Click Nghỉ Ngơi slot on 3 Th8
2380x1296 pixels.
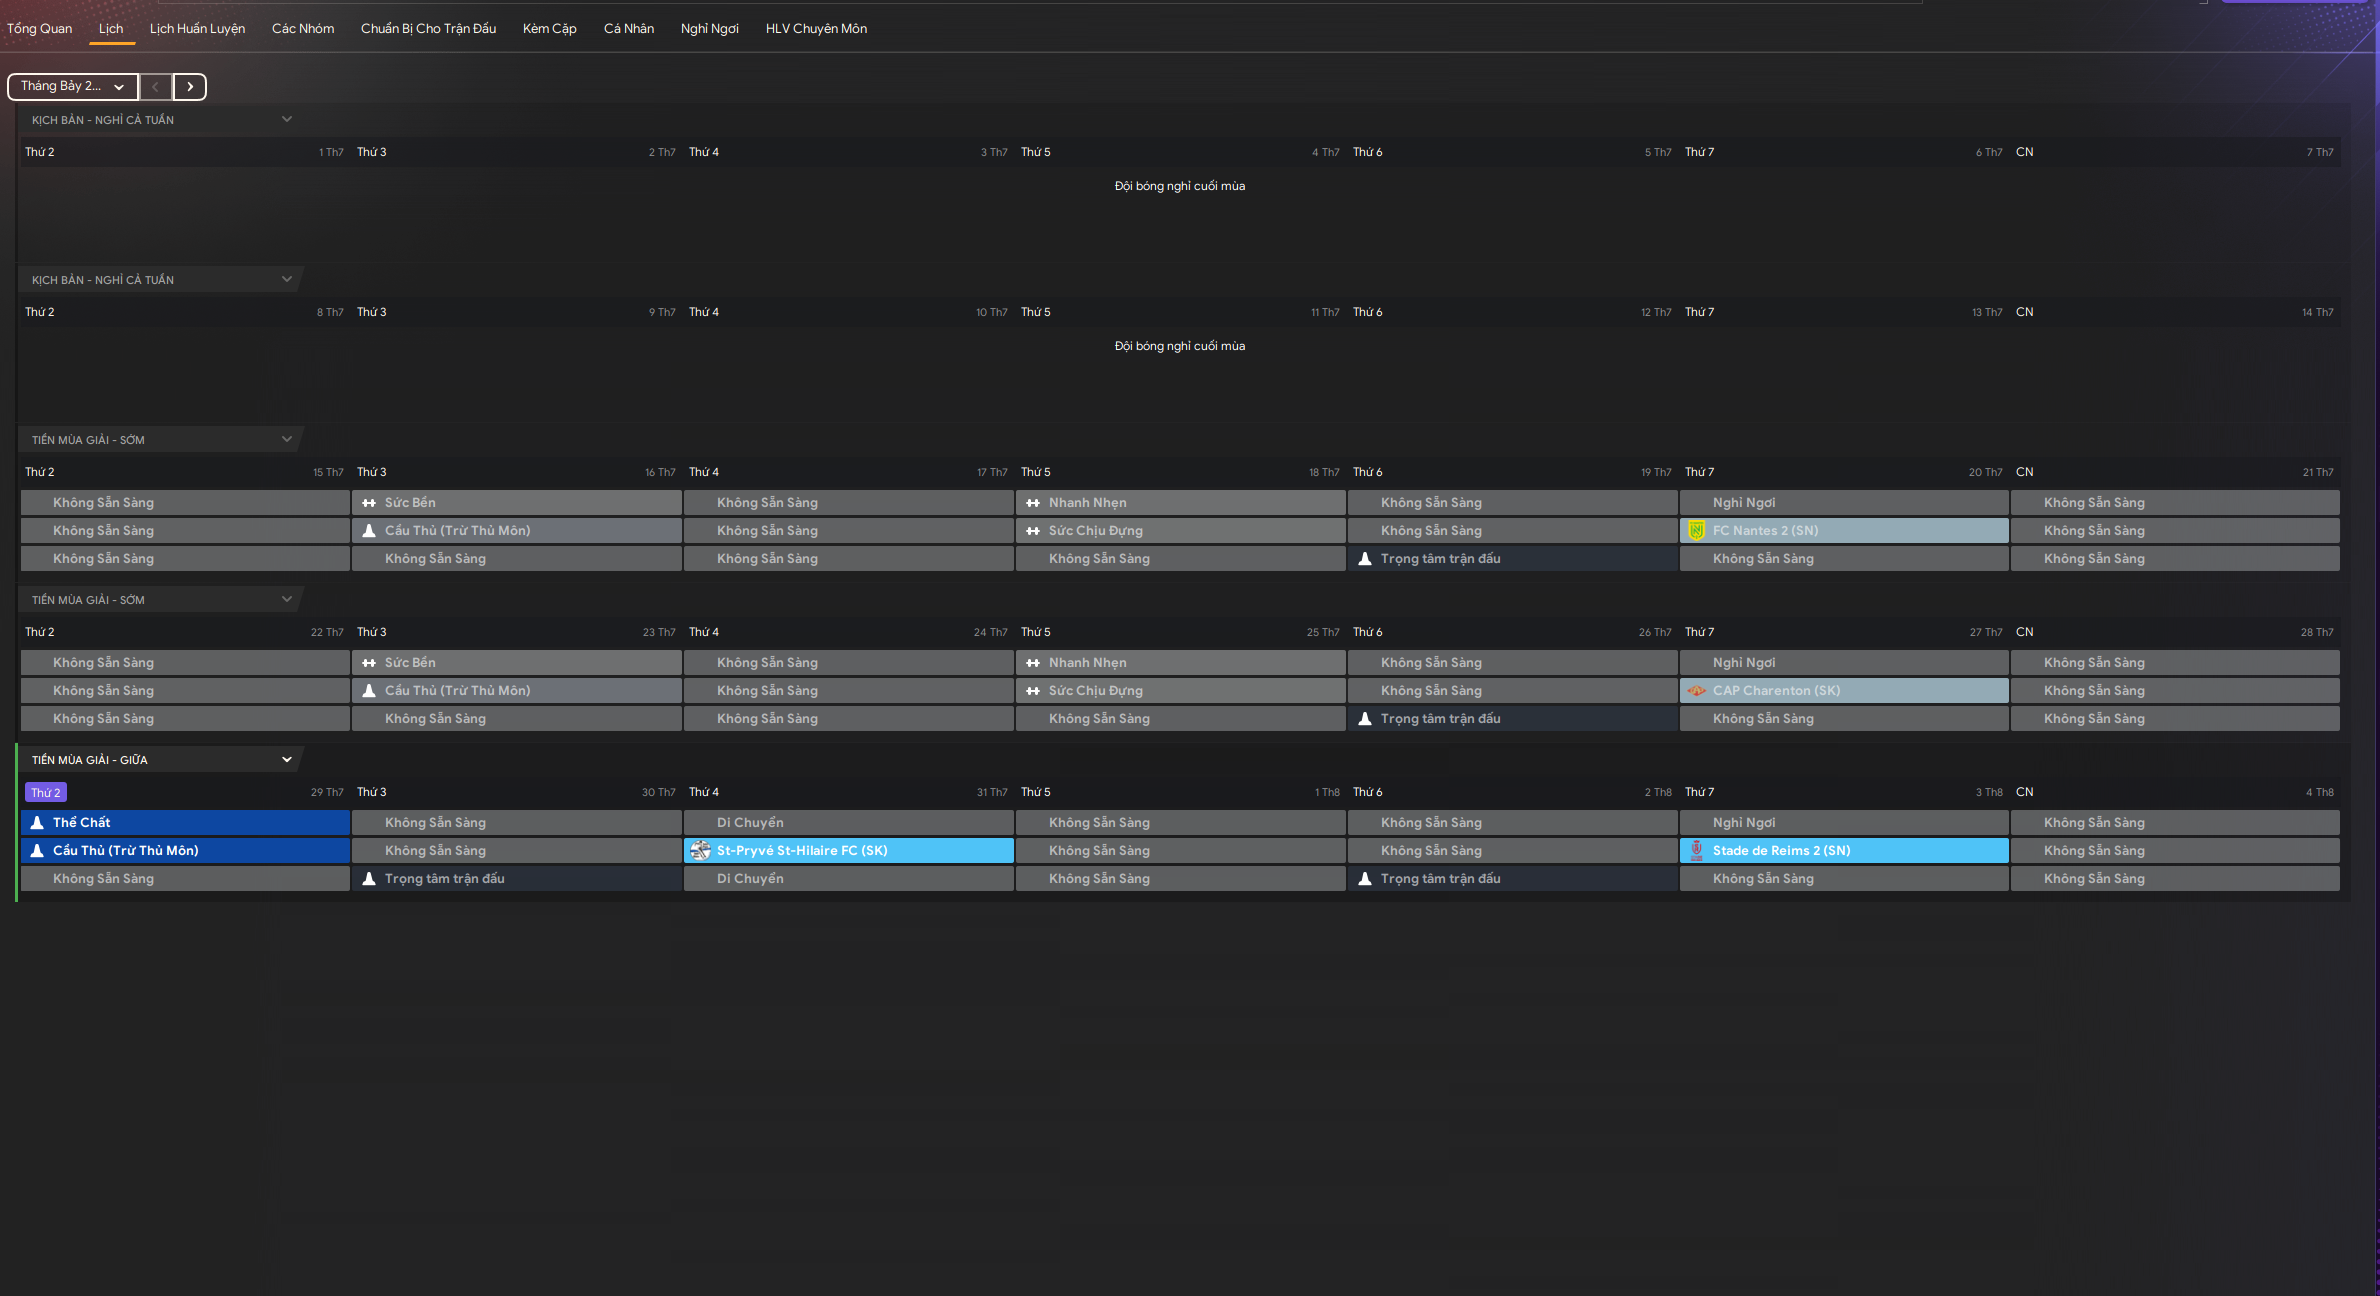click(1844, 823)
